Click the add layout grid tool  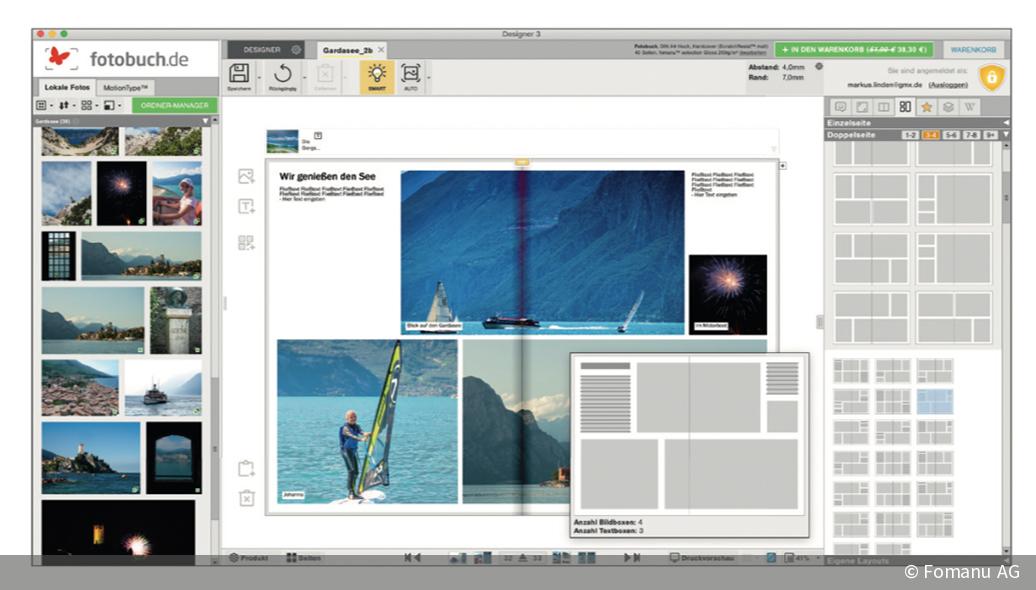246,242
